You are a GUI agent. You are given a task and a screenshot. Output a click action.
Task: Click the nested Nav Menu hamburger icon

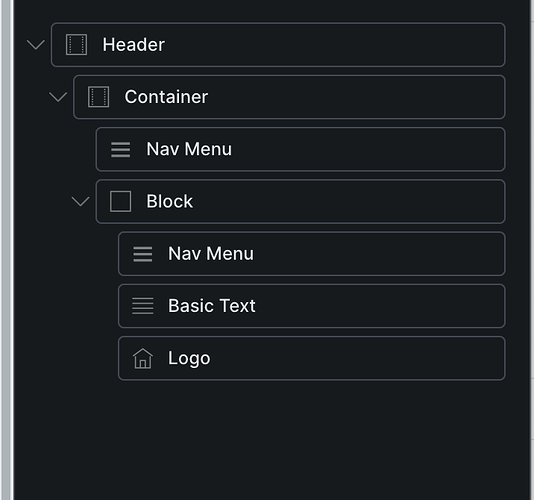tap(143, 254)
